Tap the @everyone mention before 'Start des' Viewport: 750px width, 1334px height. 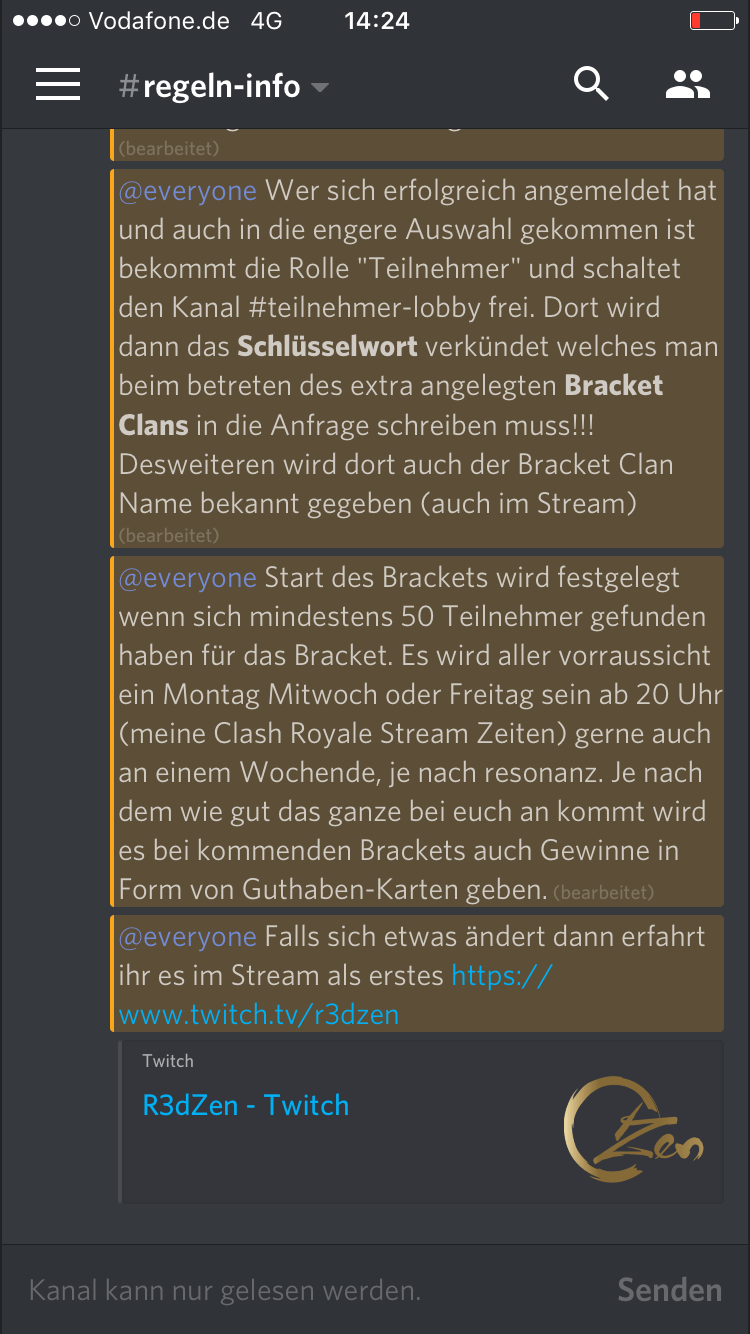click(188, 577)
